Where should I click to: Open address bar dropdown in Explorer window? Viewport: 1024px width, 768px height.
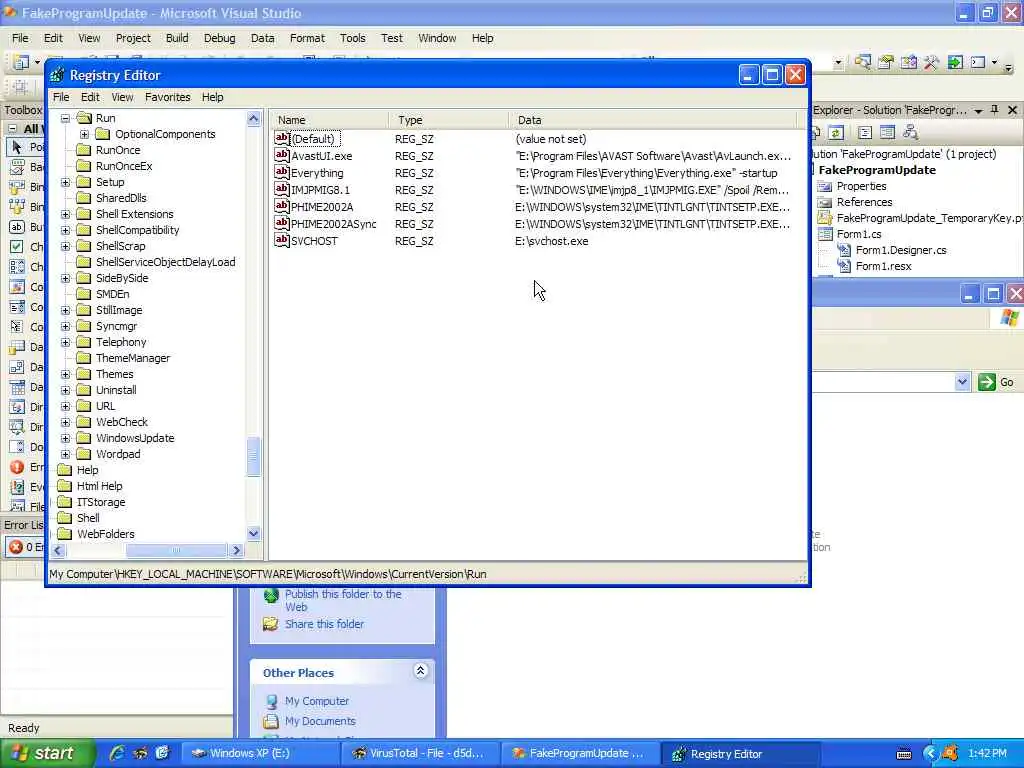(x=962, y=382)
